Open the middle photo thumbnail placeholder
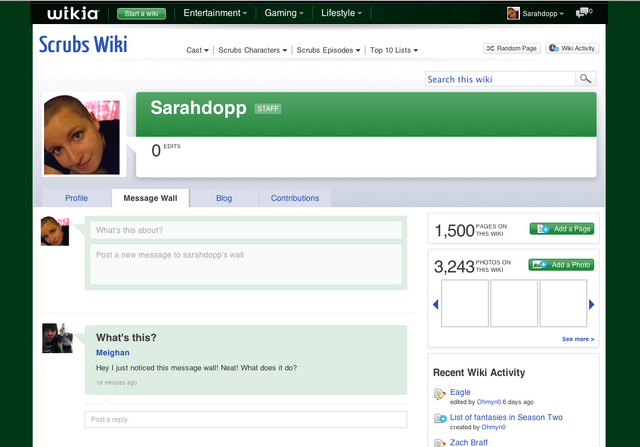Viewport: 640px width, 447px height. coord(514,303)
